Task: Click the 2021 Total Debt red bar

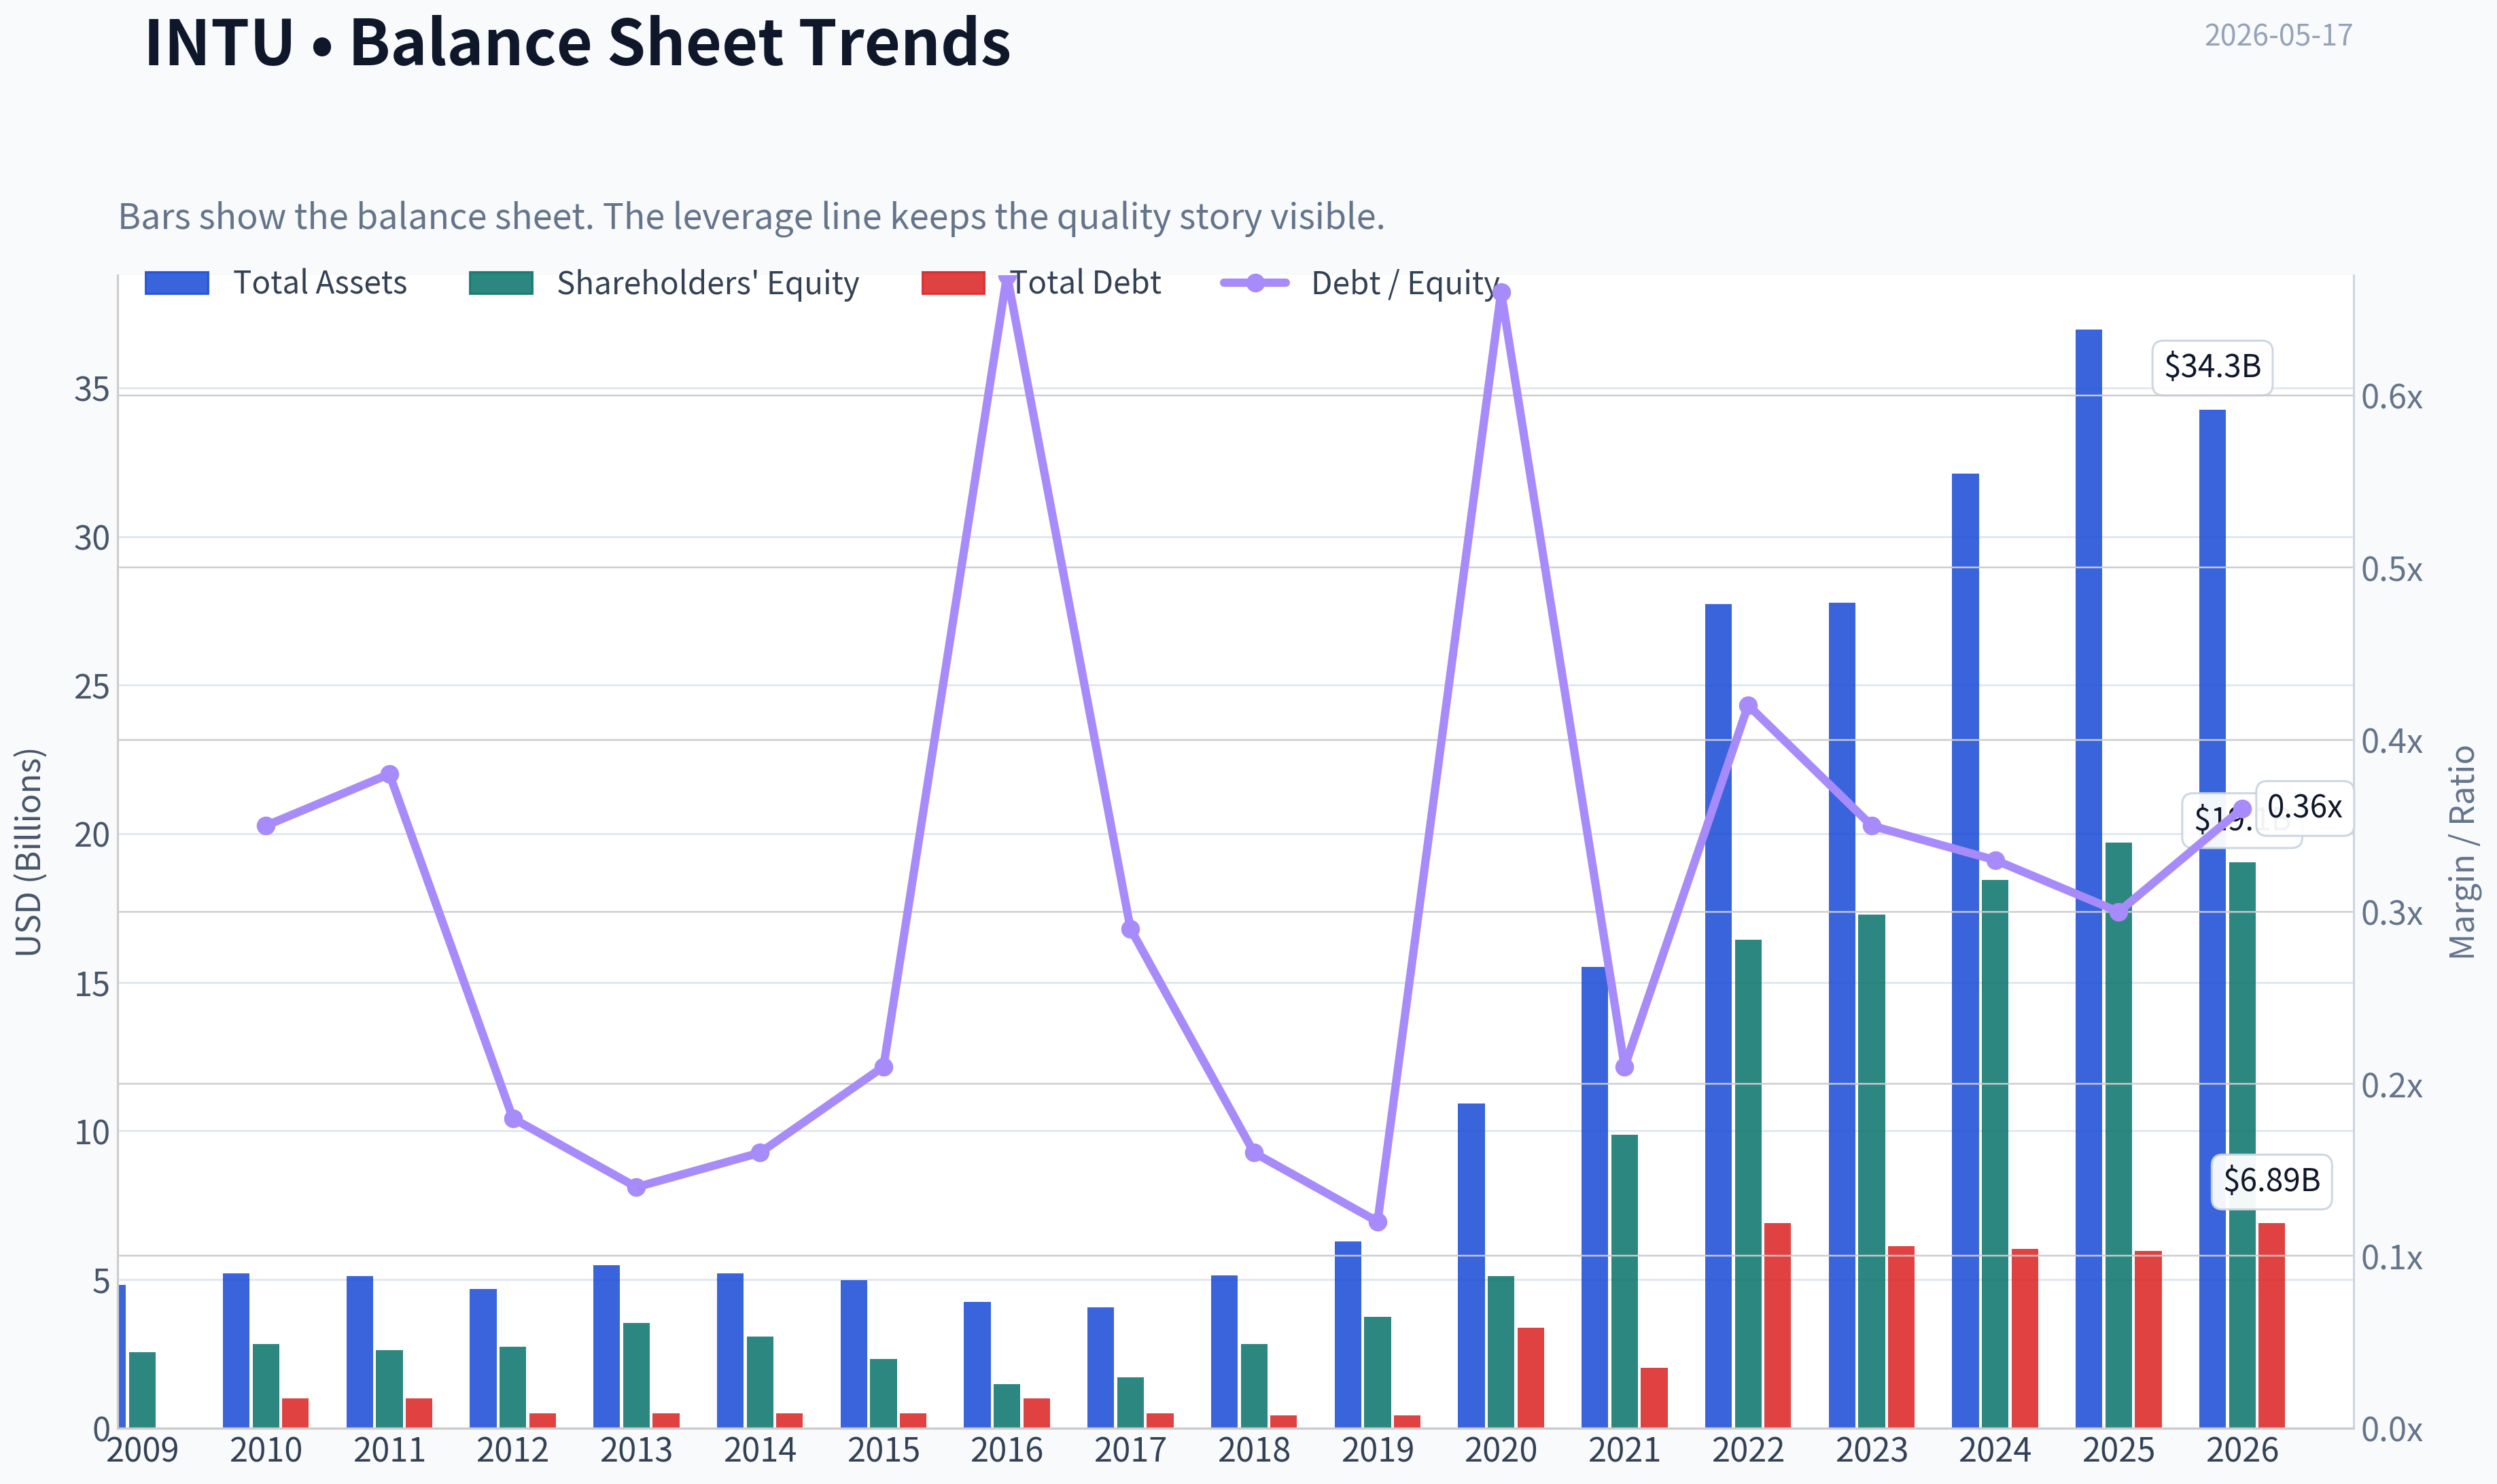Action: coord(1654,1397)
